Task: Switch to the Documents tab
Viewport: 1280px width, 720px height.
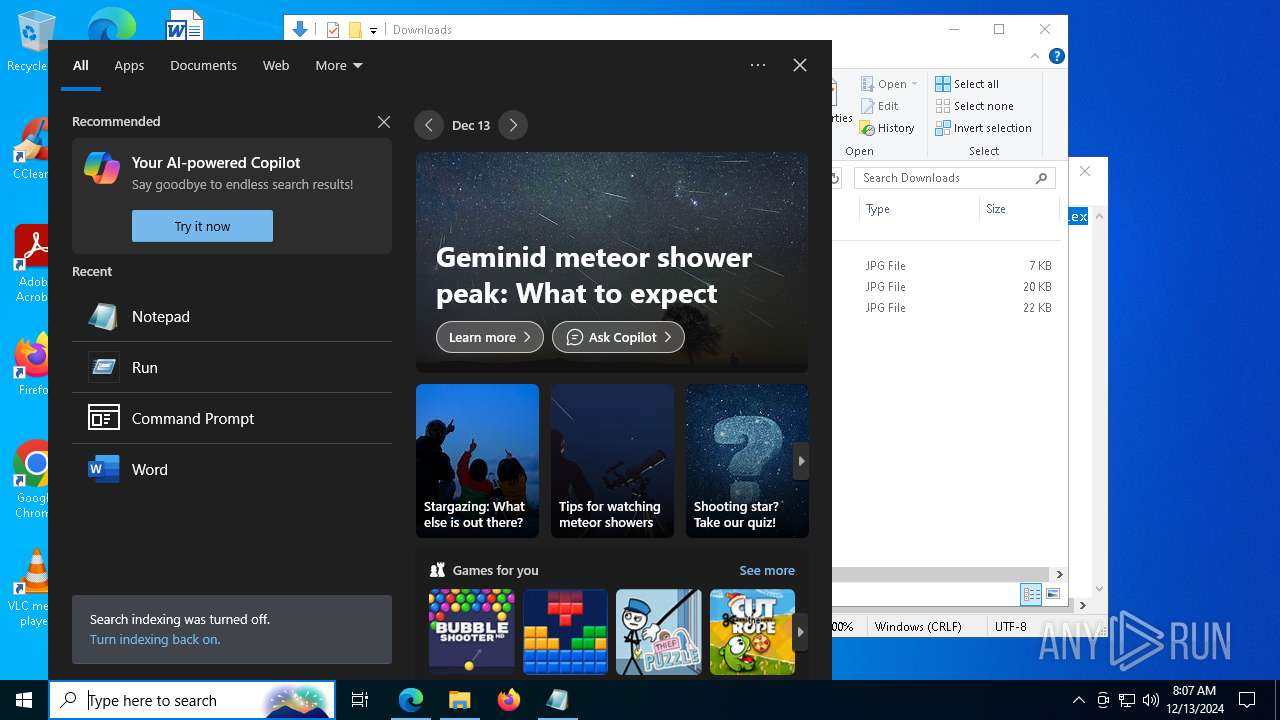Action: tap(203, 65)
